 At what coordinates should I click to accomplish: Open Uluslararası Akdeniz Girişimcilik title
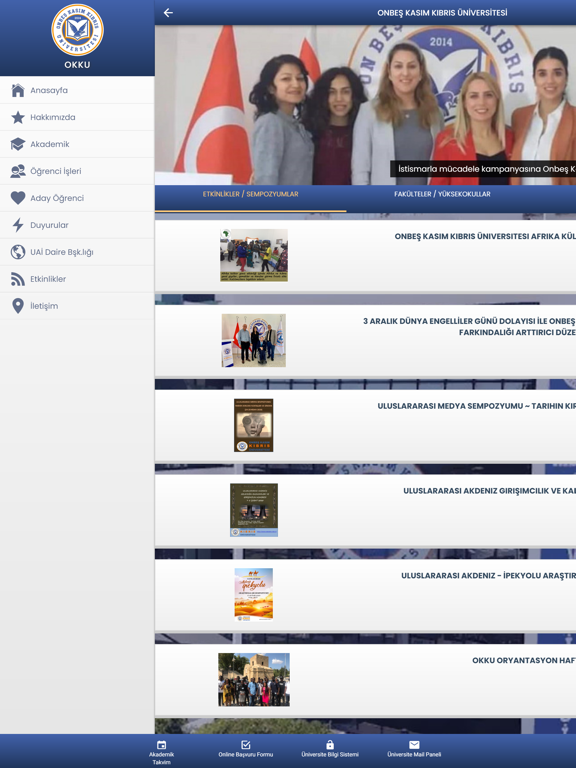pyautogui.click(x=489, y=491)
